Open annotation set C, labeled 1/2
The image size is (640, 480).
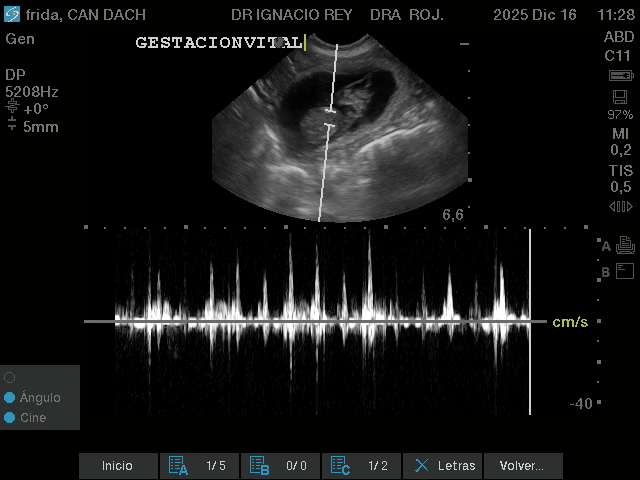point(361,466)
